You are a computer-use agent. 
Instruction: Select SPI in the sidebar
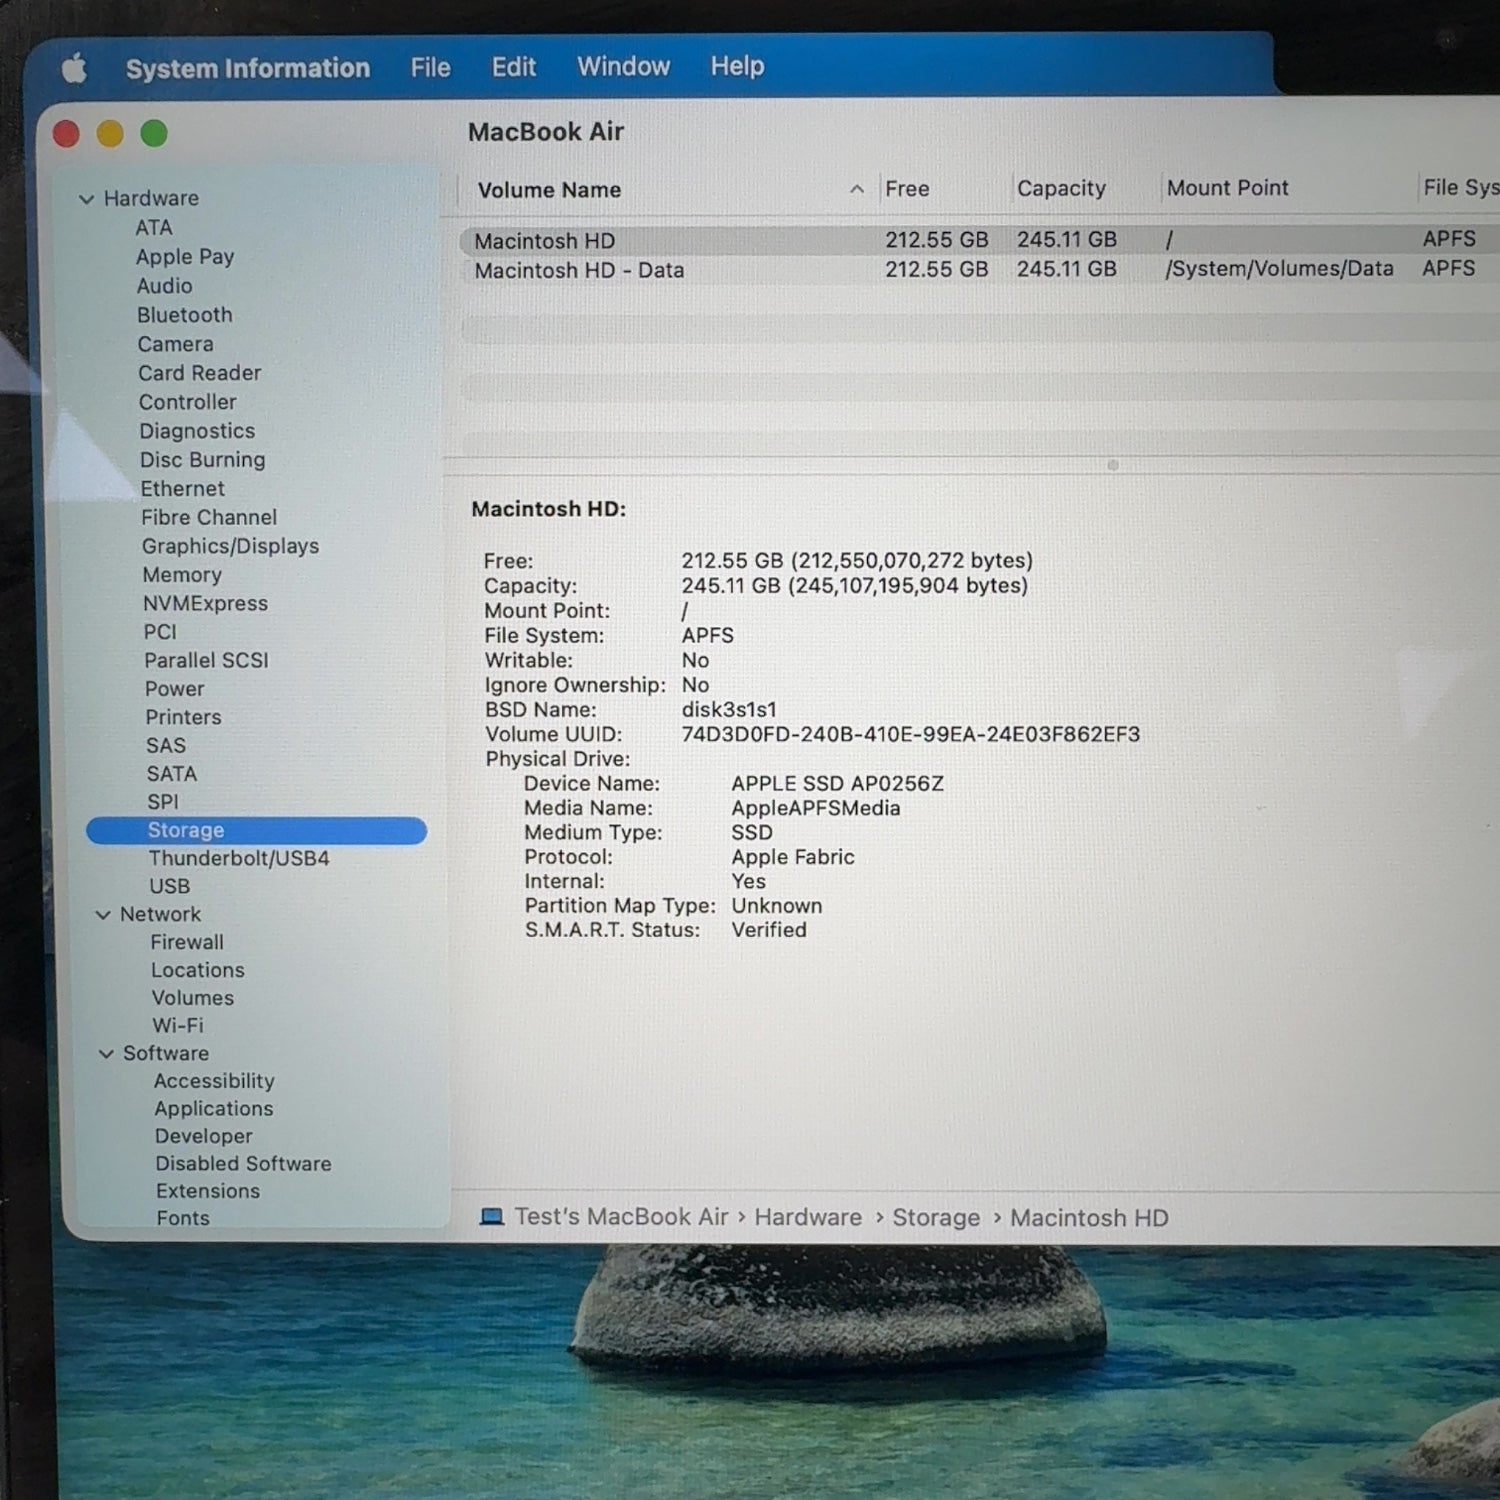click(x=163, y=802)
